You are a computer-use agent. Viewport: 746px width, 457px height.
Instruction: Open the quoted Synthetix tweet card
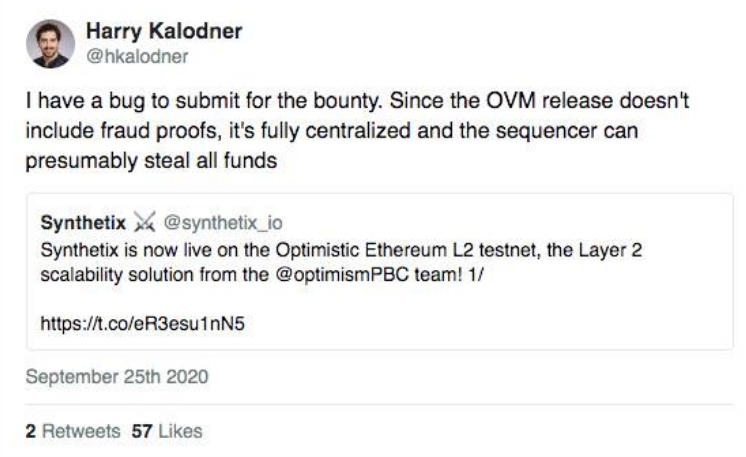tap(380, 272)
